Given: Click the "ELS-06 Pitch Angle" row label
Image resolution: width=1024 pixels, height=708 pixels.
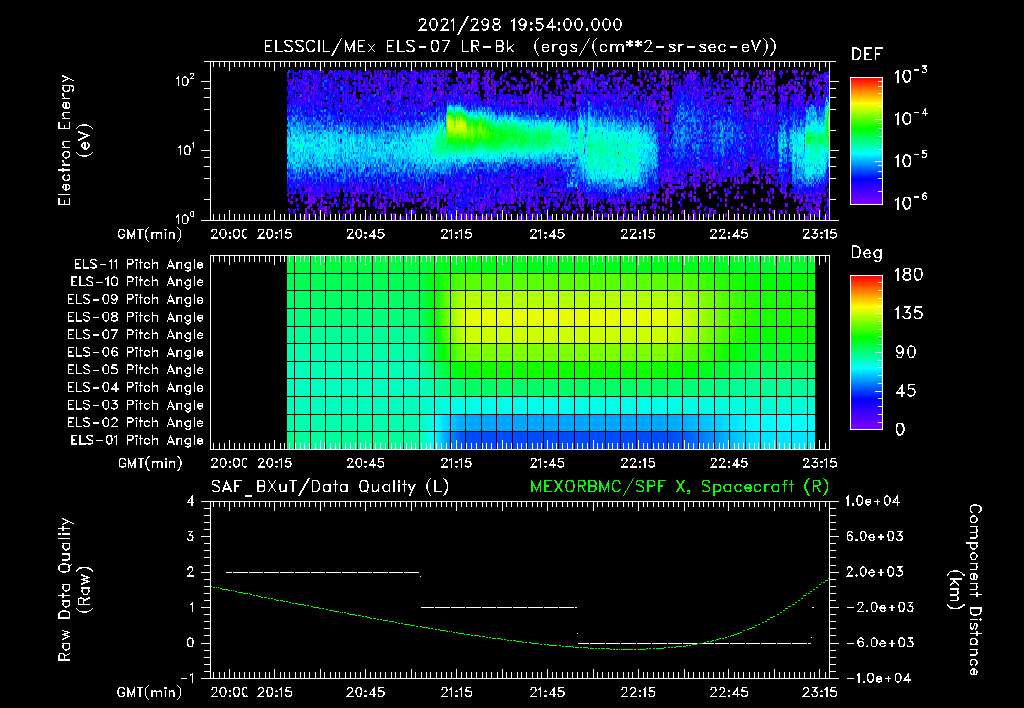Looking at the screenshot, I should click(x=135, y=353).
